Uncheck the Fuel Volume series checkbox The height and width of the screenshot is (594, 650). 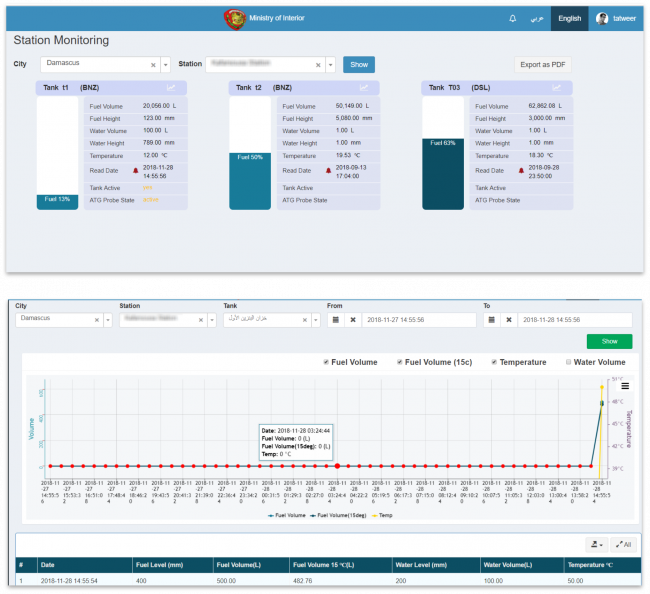point(328,362)
